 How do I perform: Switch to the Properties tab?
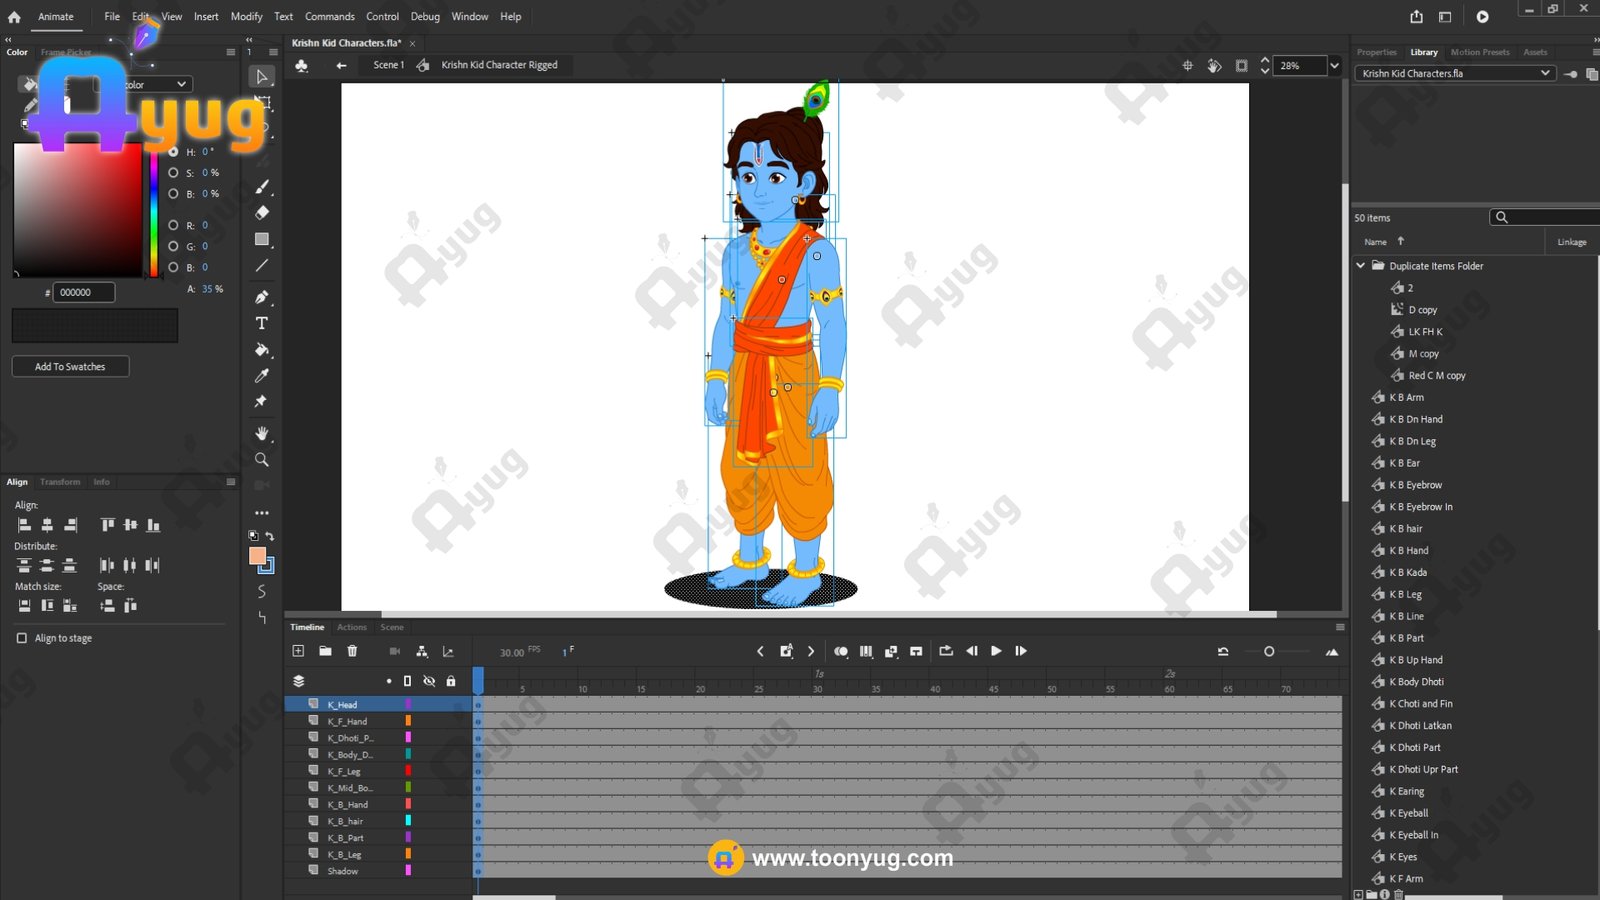coord(1377,52)
